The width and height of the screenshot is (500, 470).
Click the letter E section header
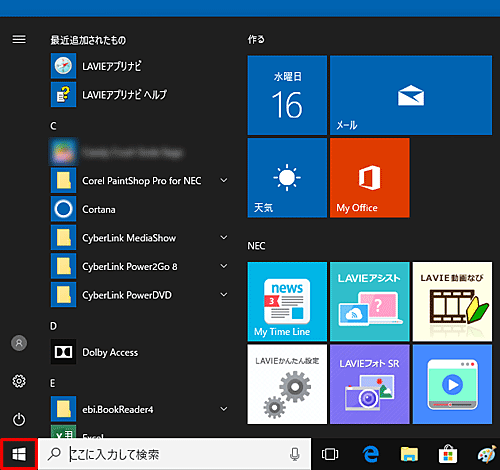pos(53,383)
